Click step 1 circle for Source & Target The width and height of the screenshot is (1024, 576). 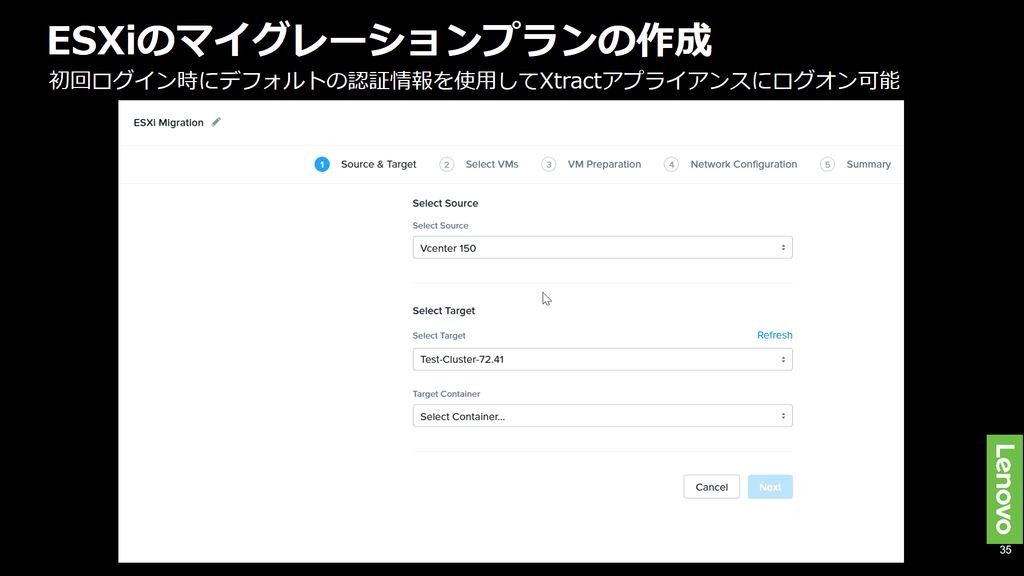click(322, 165)
